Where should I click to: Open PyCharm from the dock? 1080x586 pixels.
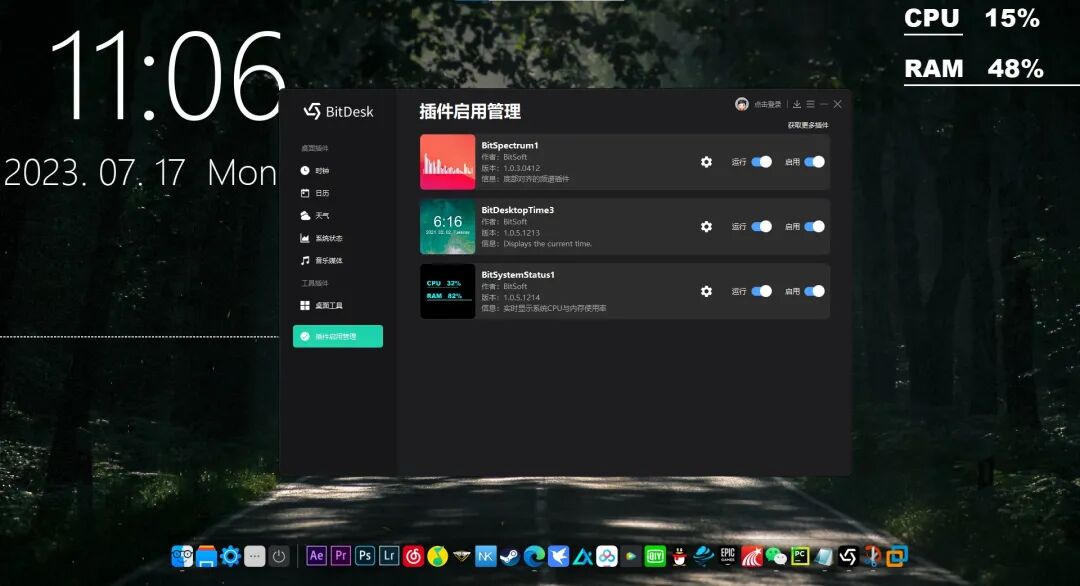(800, 556)
